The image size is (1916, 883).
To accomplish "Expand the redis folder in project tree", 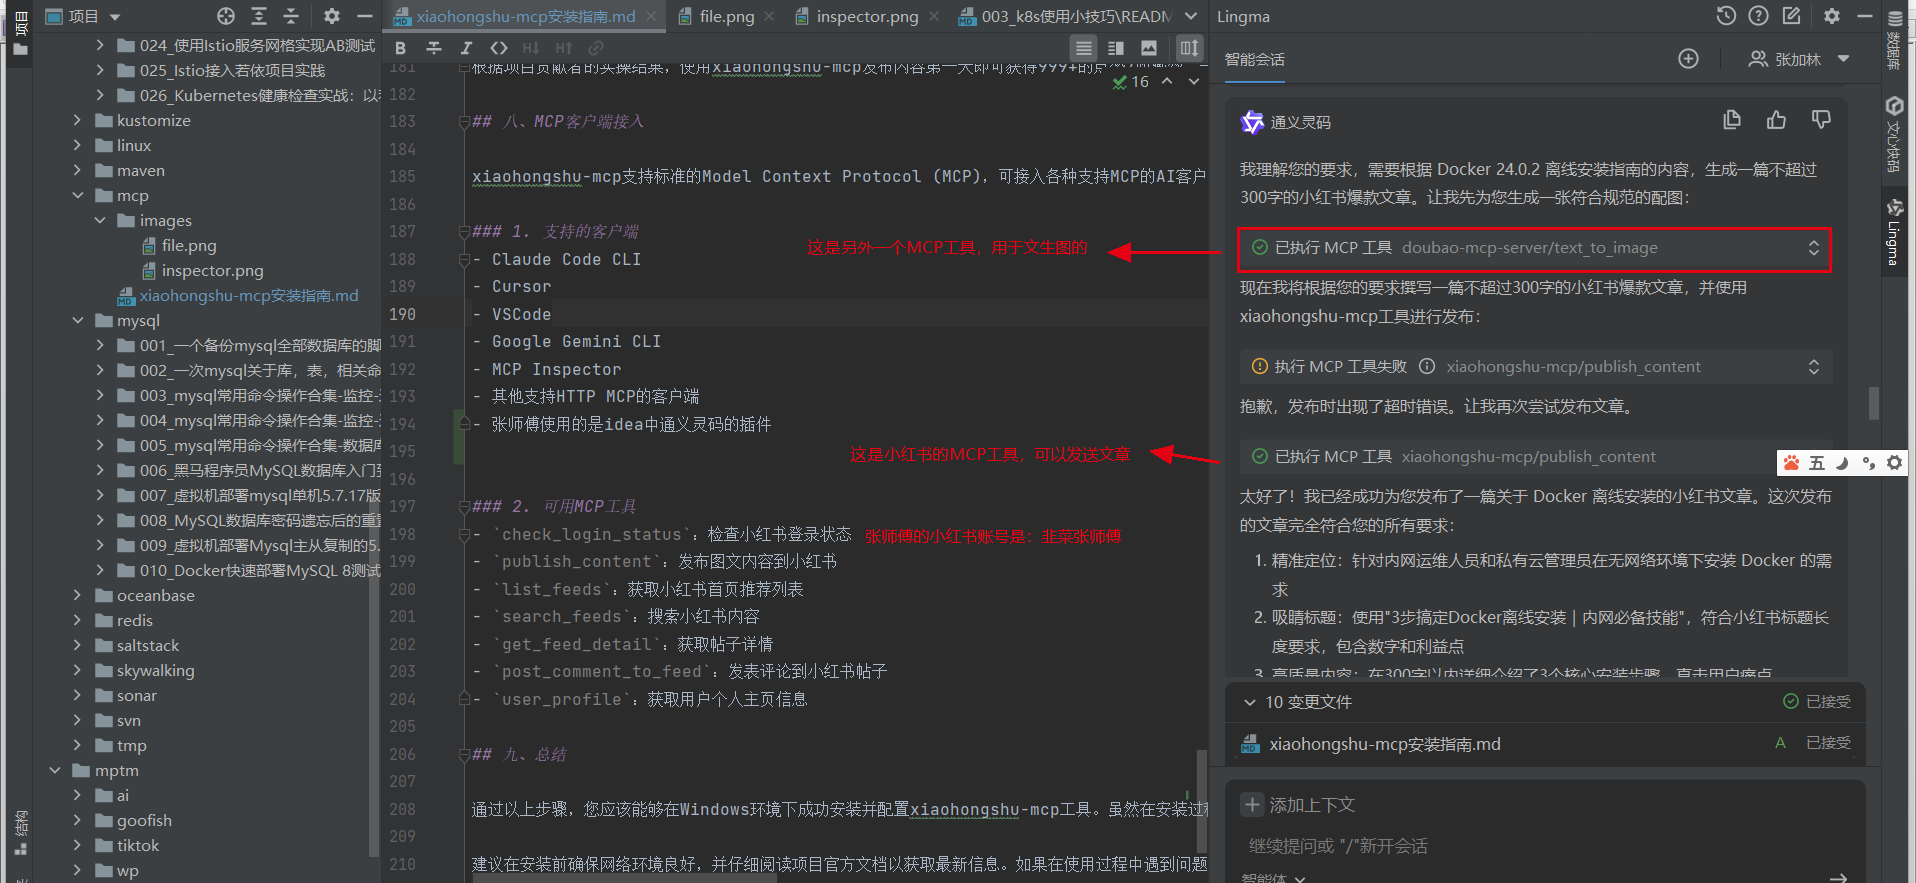I will (78, 620).
